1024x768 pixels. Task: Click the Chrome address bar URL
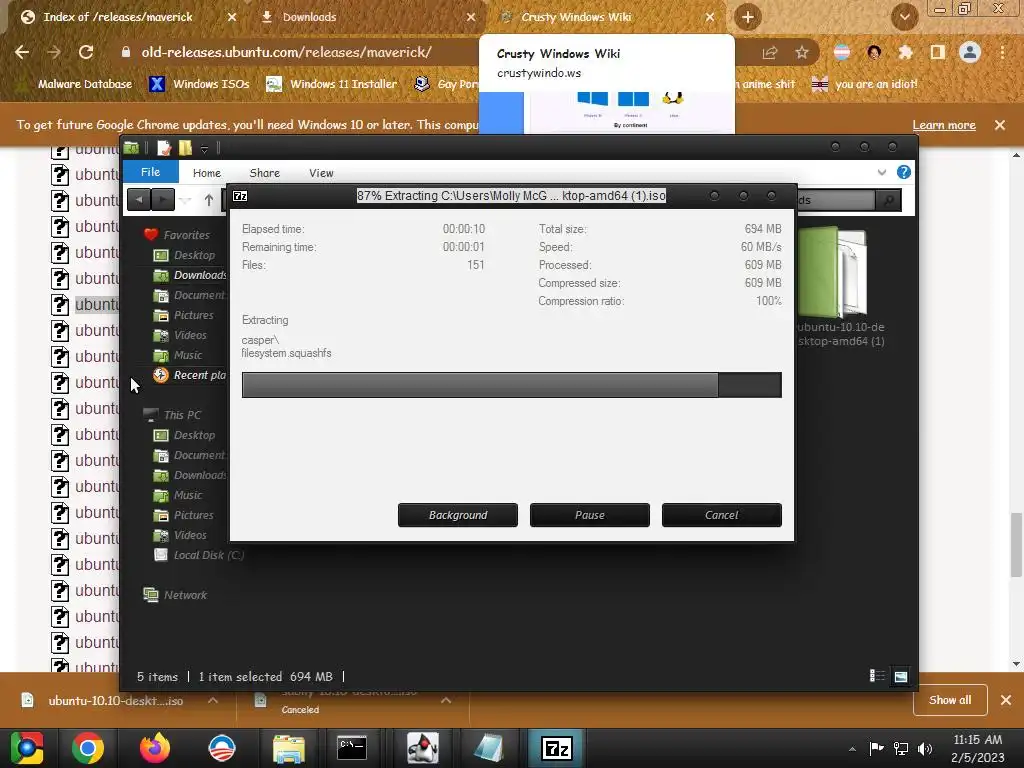[286, 52]
